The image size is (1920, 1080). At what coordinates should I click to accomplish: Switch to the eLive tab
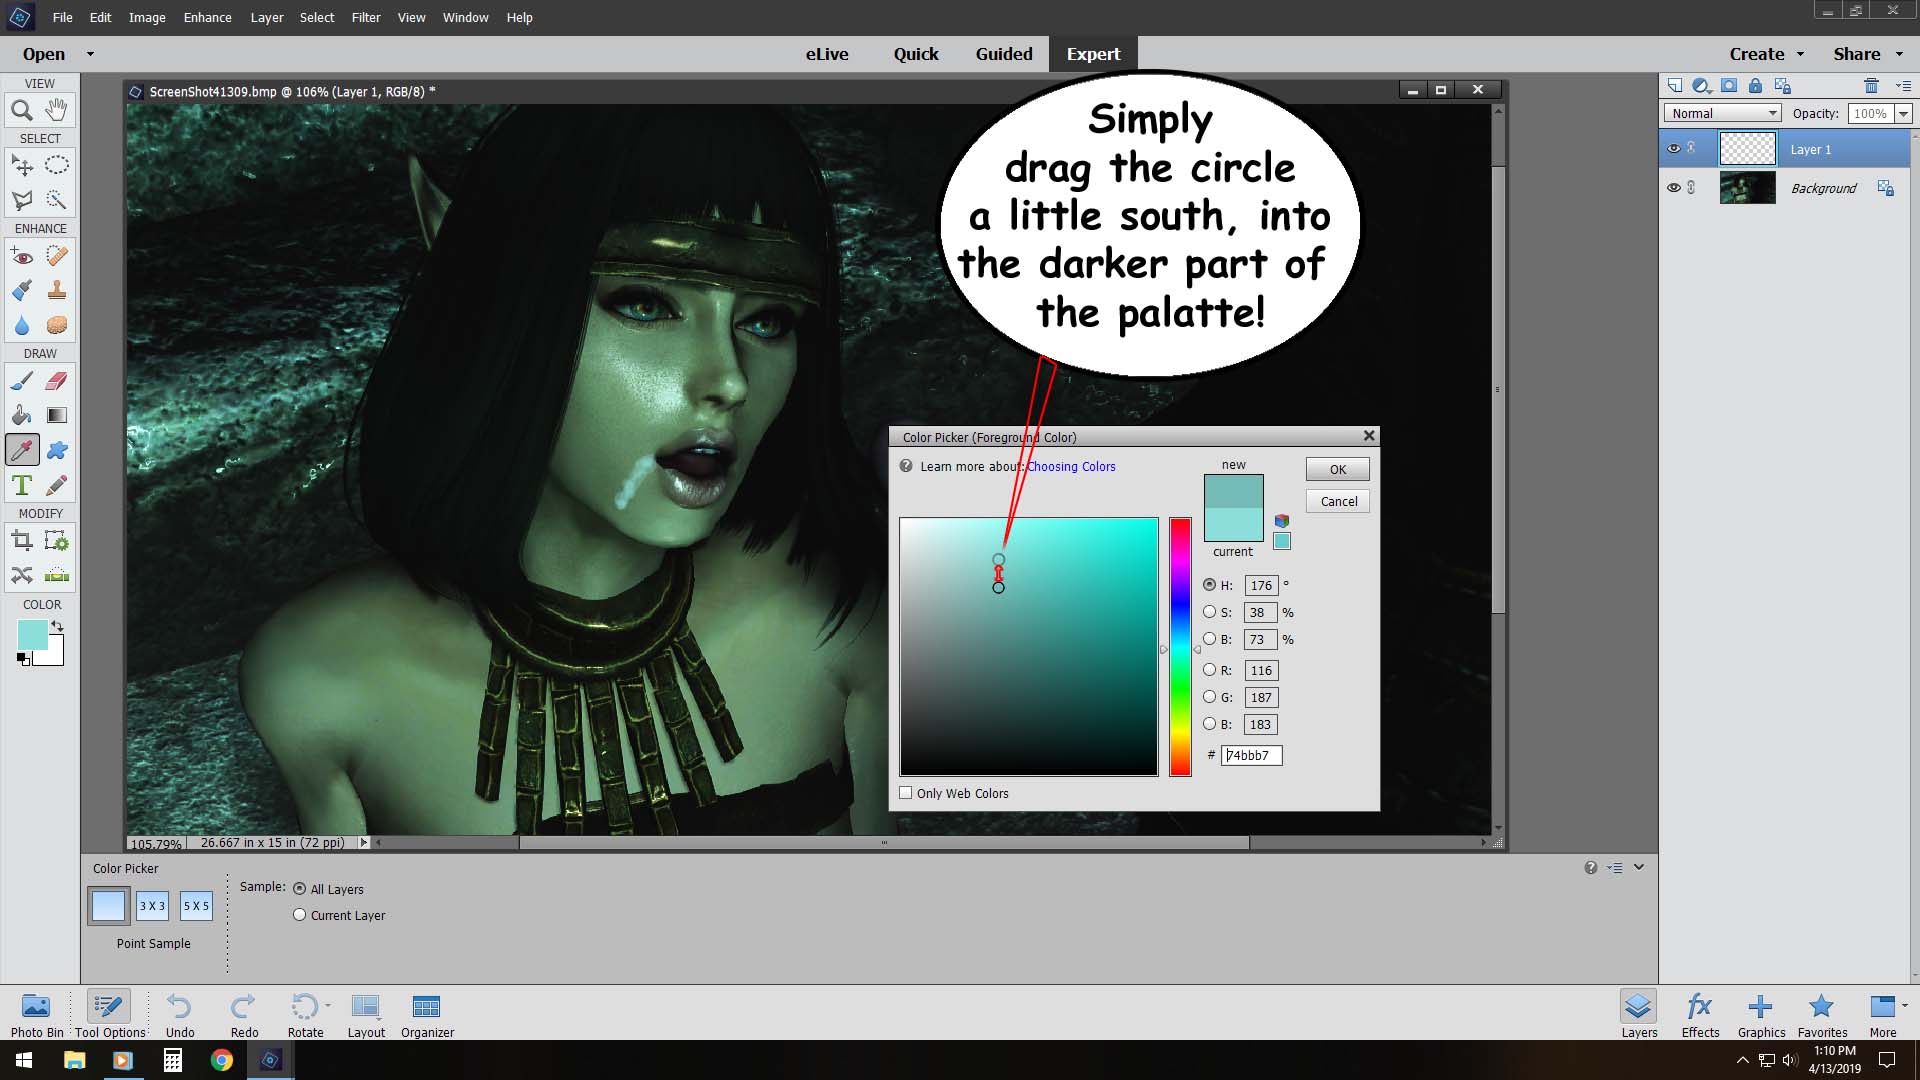pyautogui.click(x=827, y=54)
